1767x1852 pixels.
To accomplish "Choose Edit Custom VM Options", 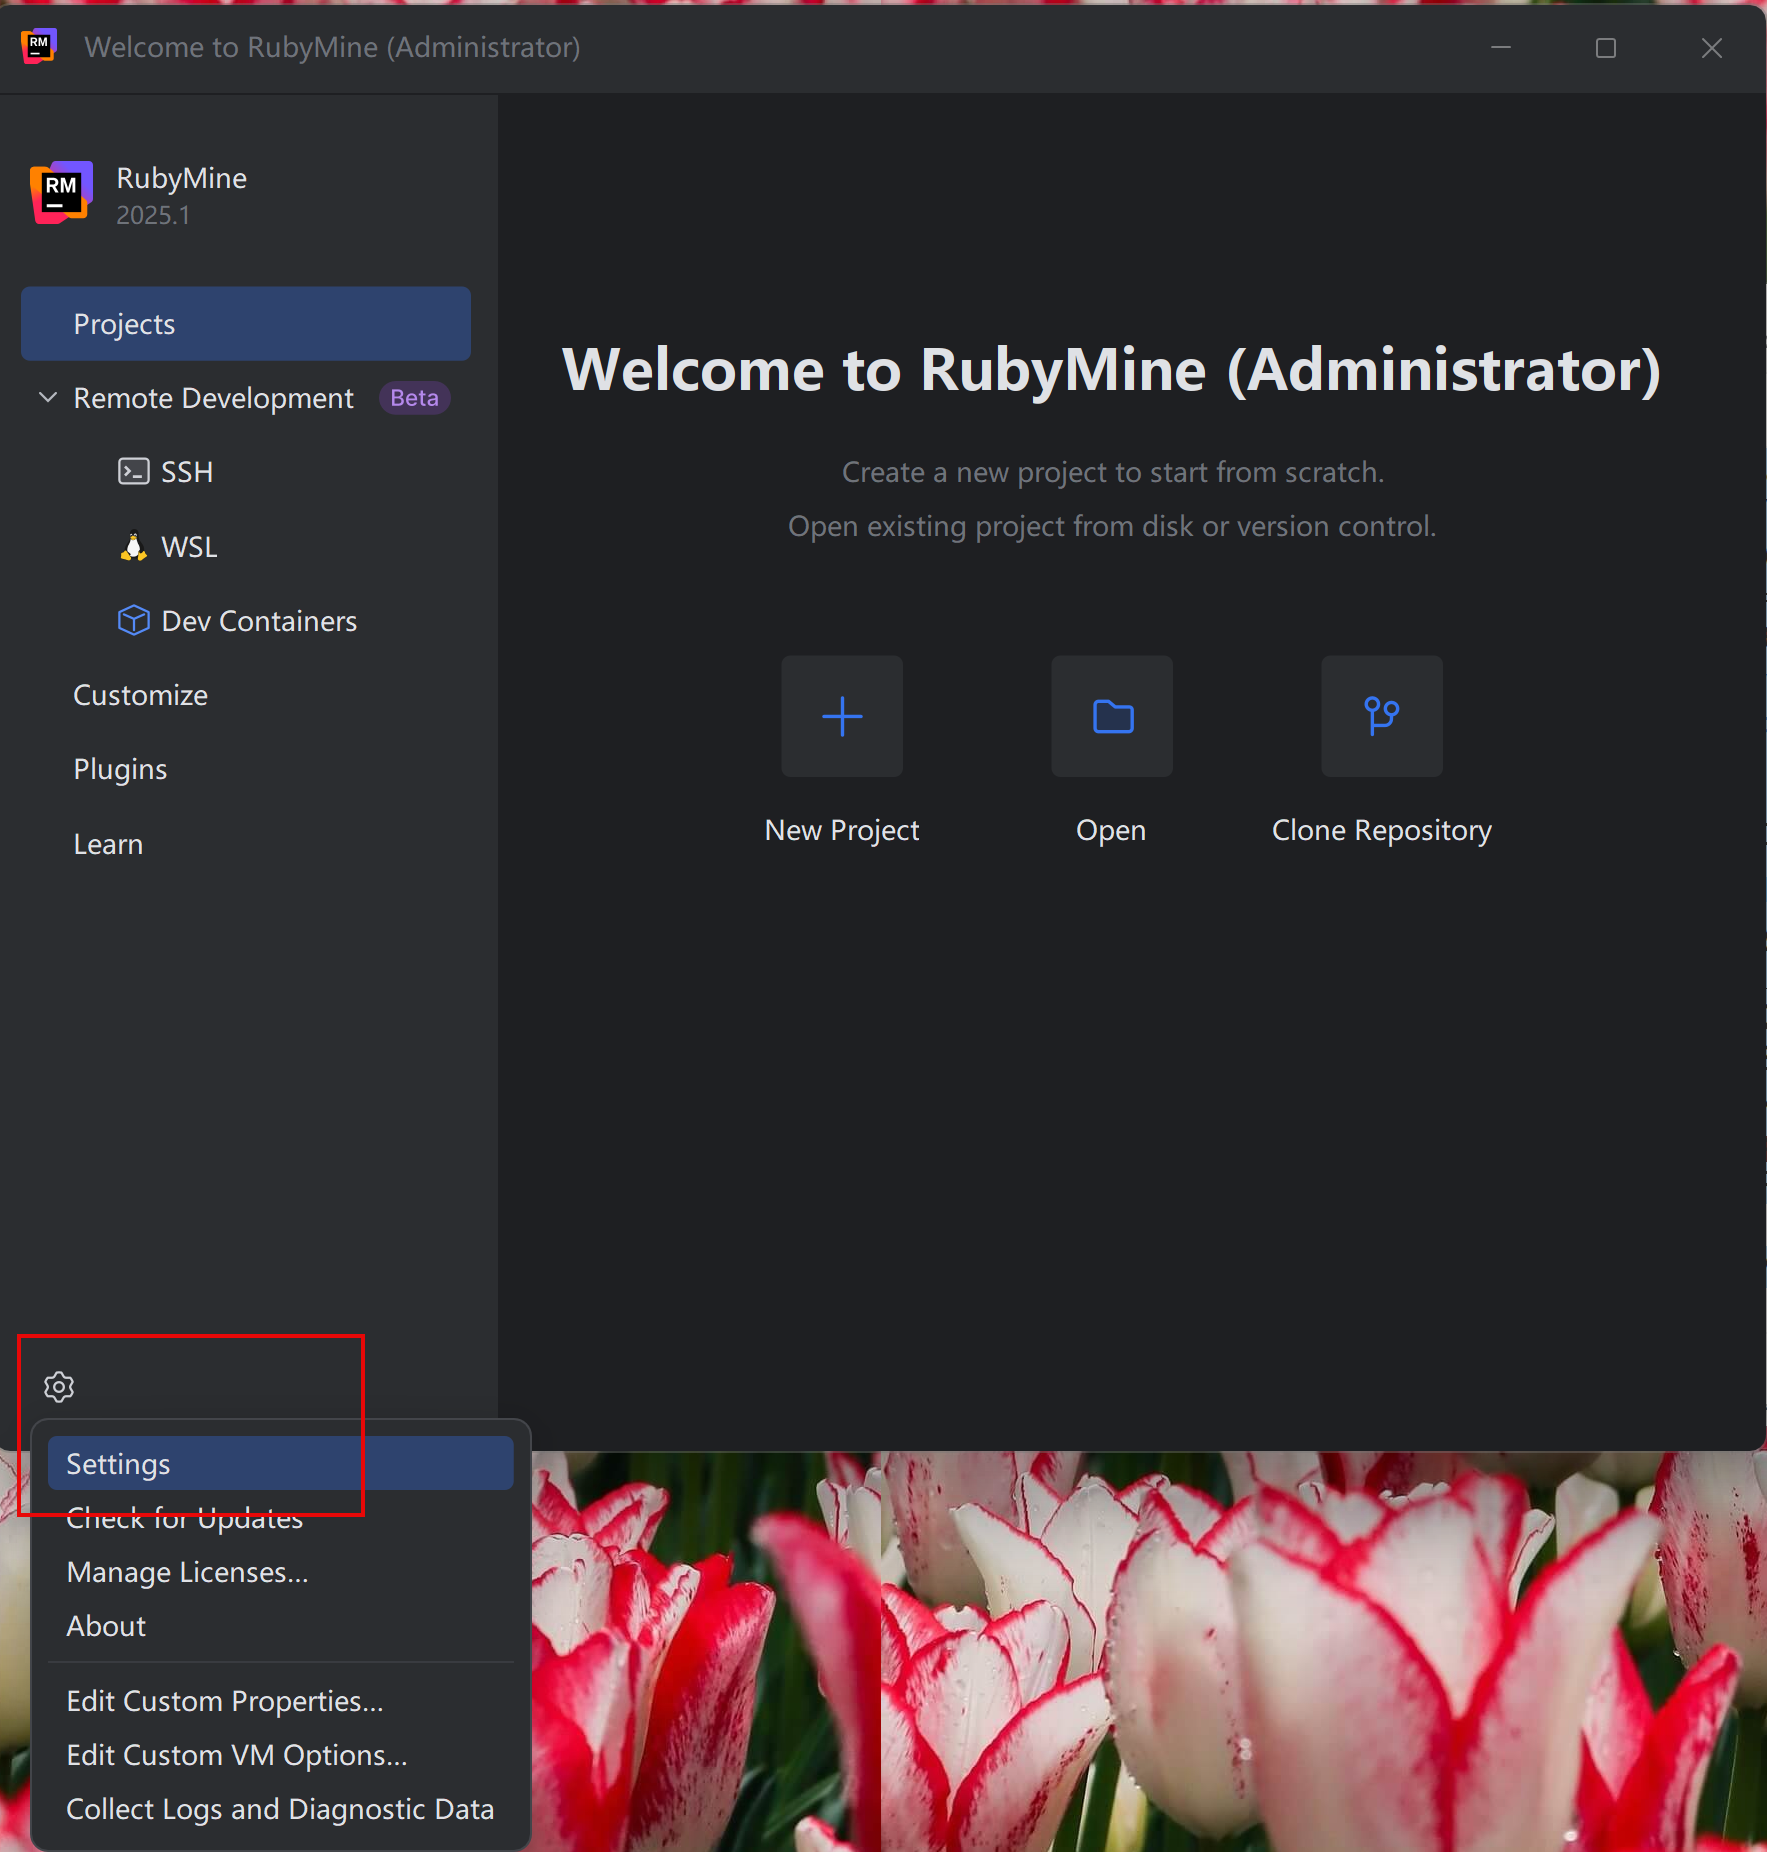I will 237,1755.
